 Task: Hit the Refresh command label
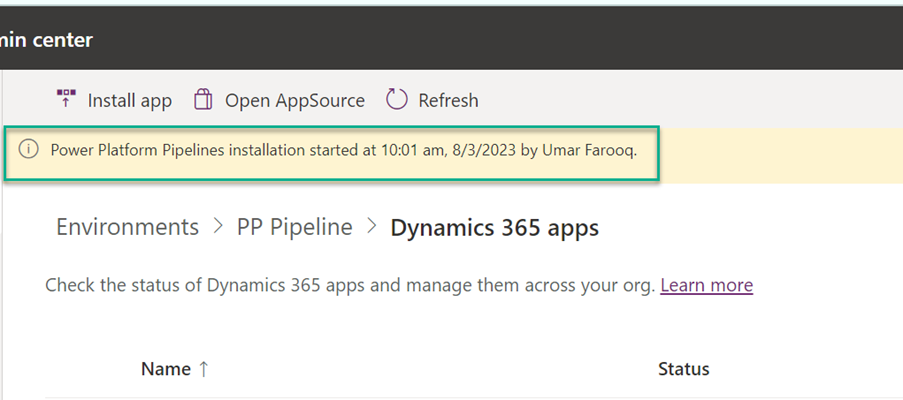[x=448, y=100]
